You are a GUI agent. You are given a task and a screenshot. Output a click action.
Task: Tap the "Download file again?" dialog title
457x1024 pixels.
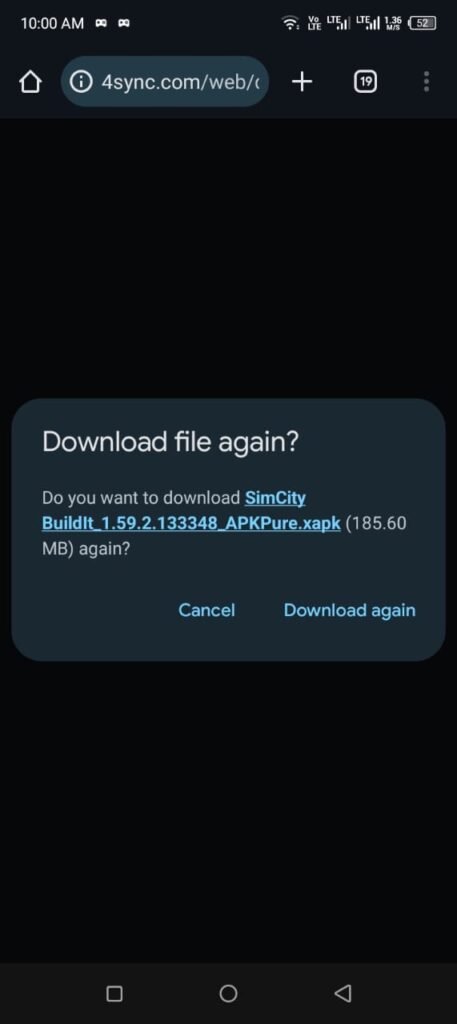click(x=170, y=442)
